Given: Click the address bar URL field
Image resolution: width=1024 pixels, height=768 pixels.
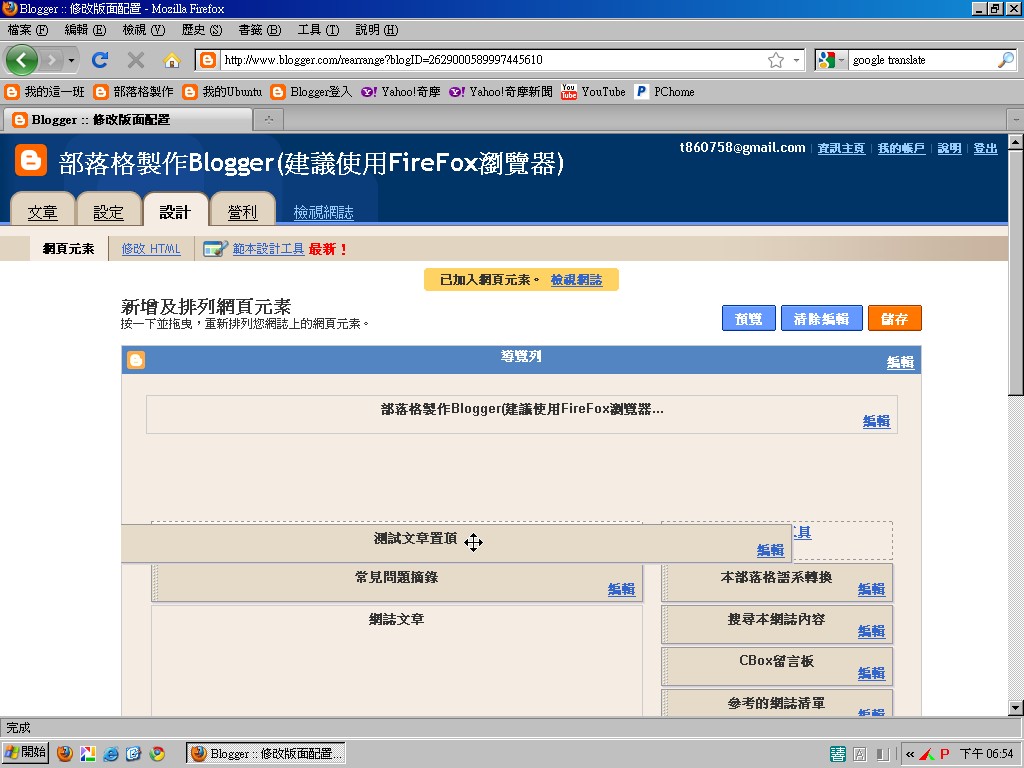Looking at the screenshot, I should tap(493, 60).
